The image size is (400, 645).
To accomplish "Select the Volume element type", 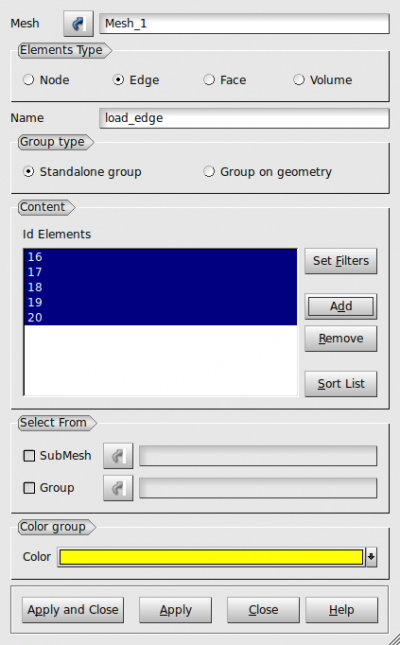I will [323, 80].
